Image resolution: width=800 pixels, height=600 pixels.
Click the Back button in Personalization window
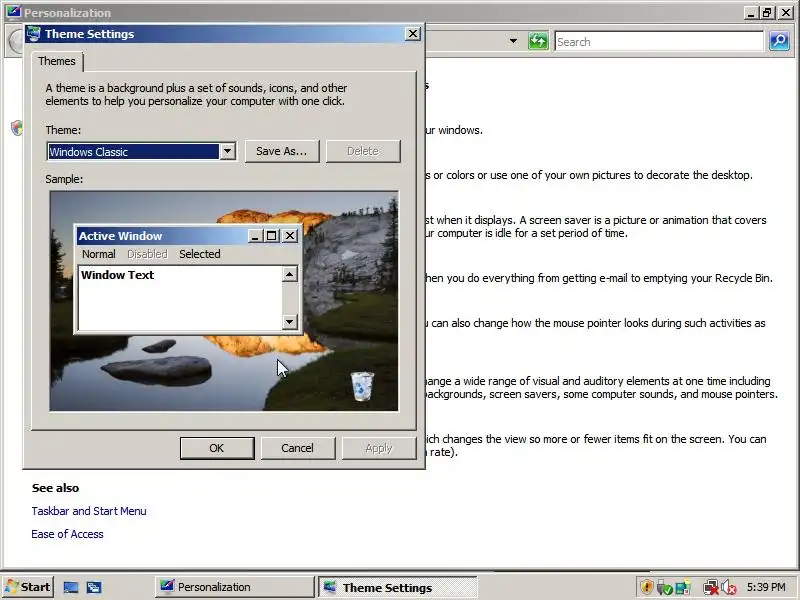[16, 42]
